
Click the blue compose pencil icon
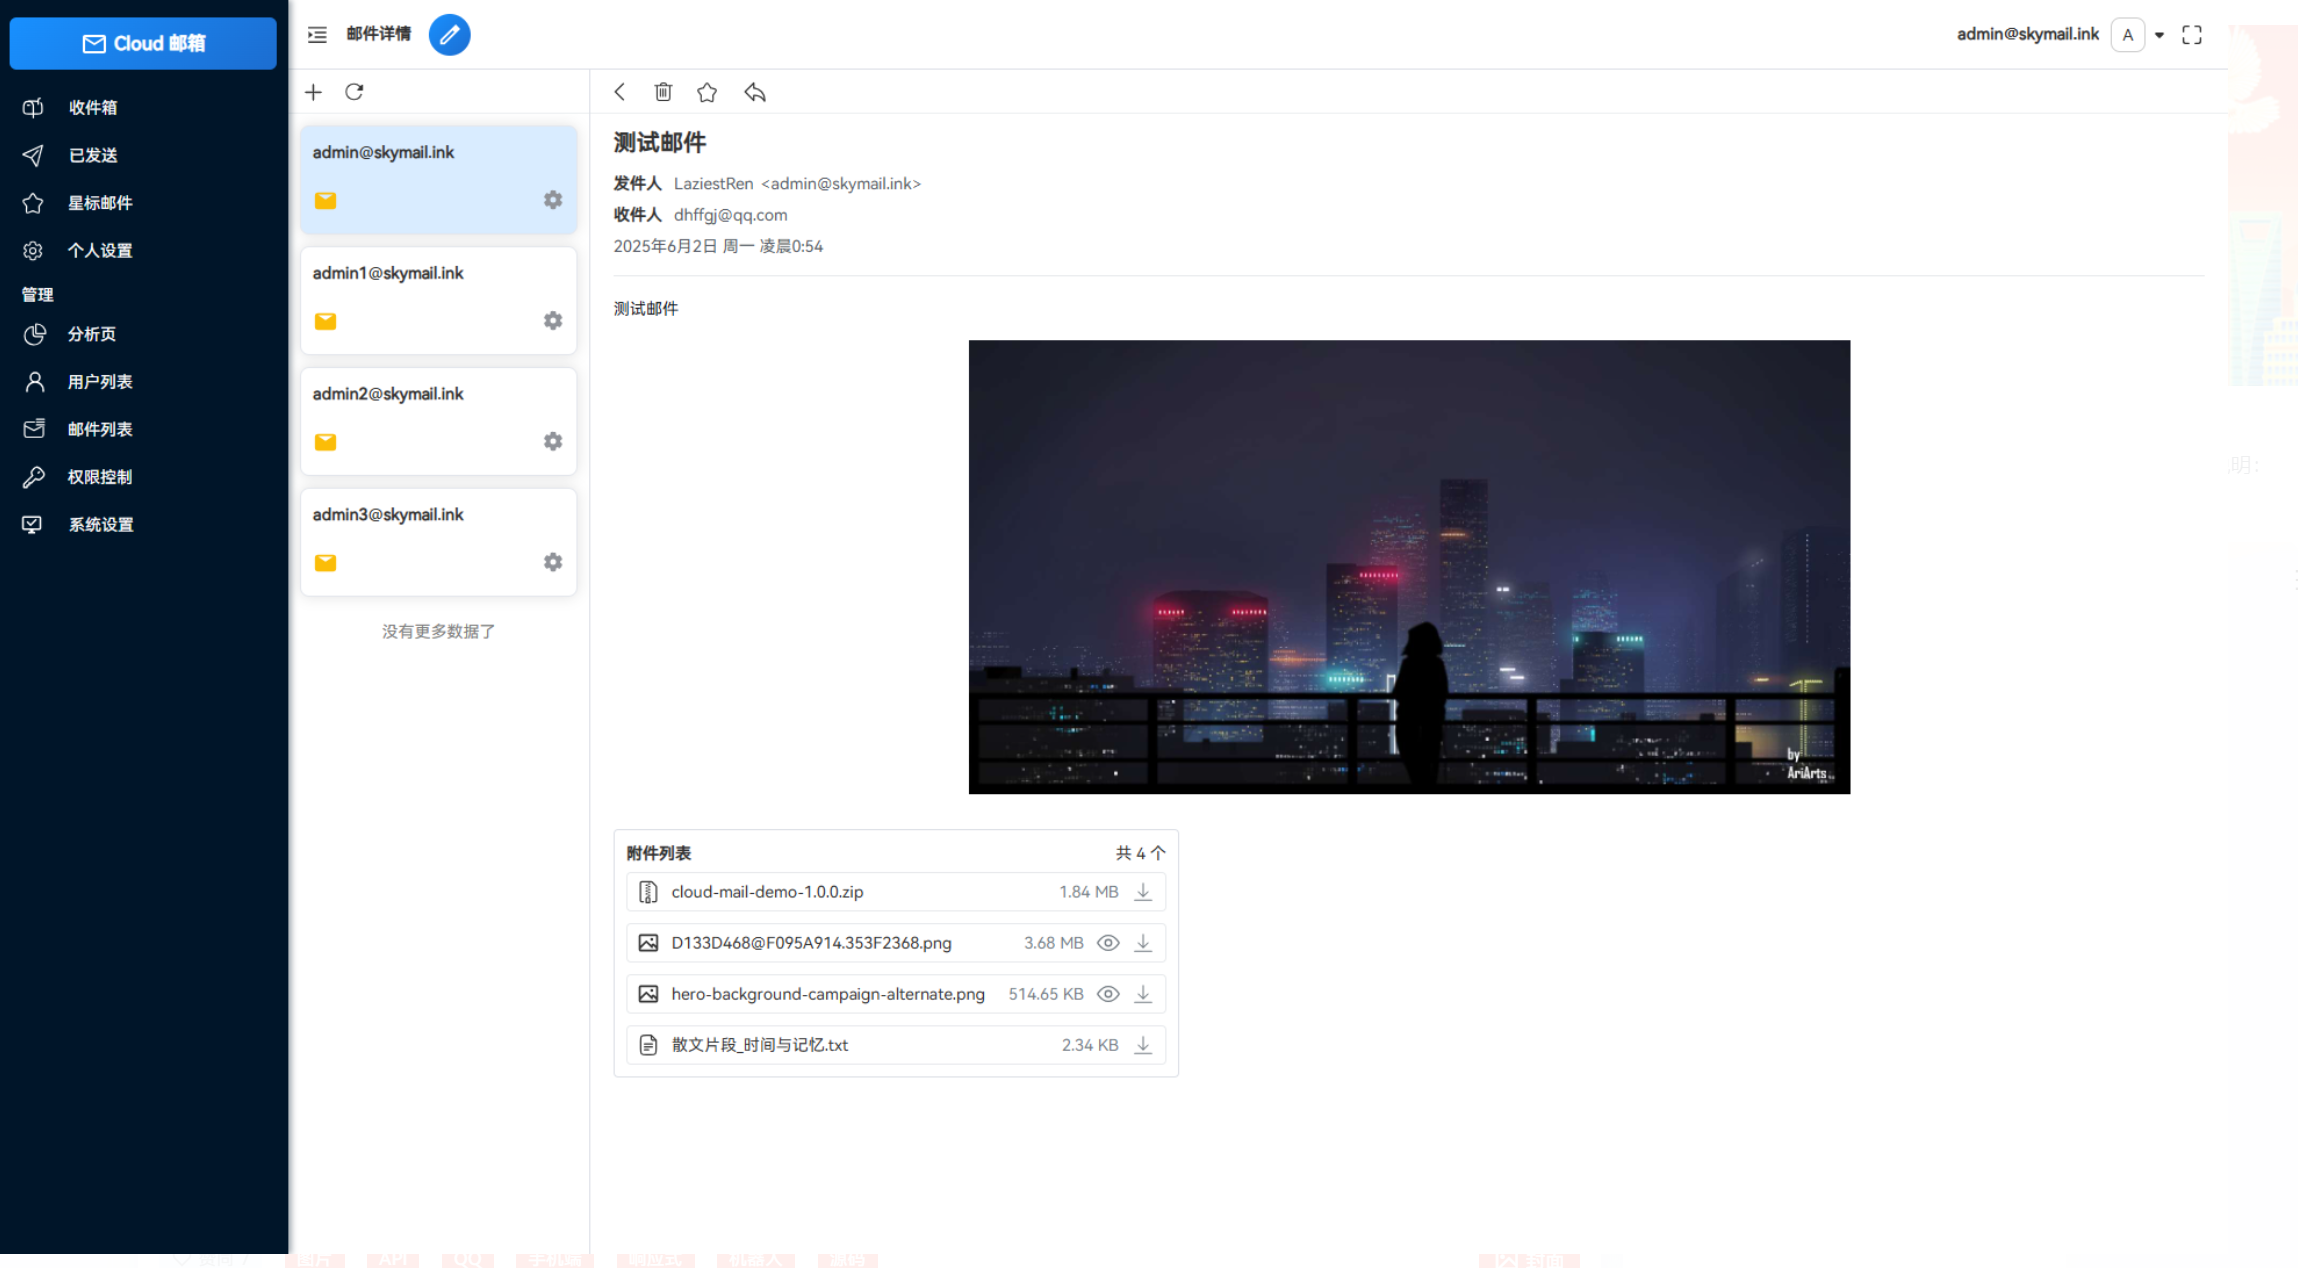449,35
